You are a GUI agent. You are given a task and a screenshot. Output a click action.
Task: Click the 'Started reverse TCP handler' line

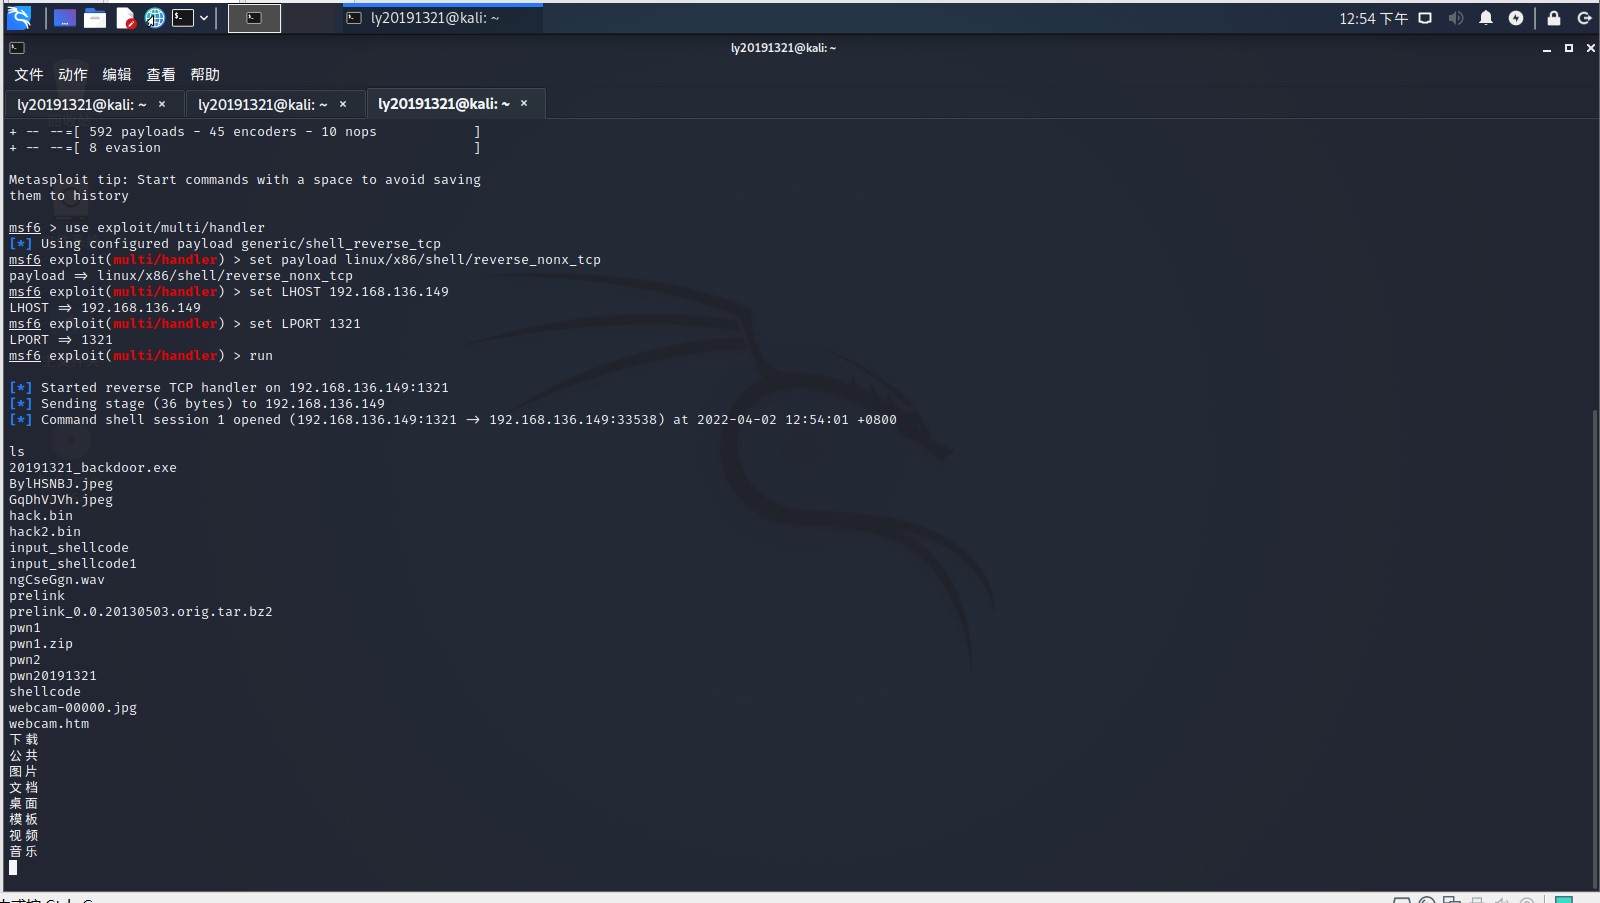(229, 388)
